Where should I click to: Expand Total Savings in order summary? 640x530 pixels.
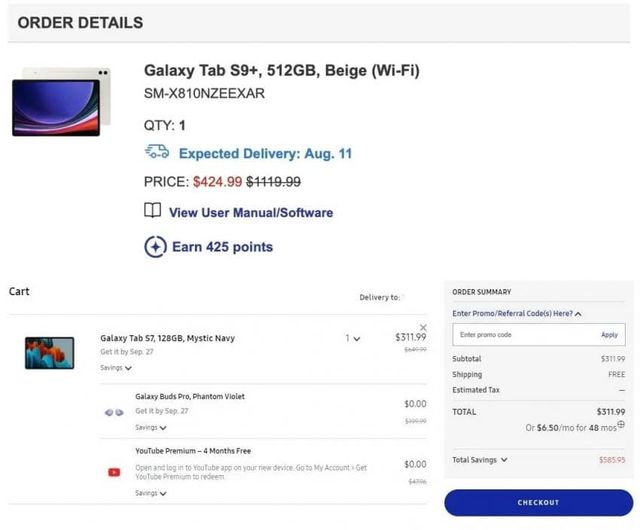pyautogui.click(x=480, y=460)
